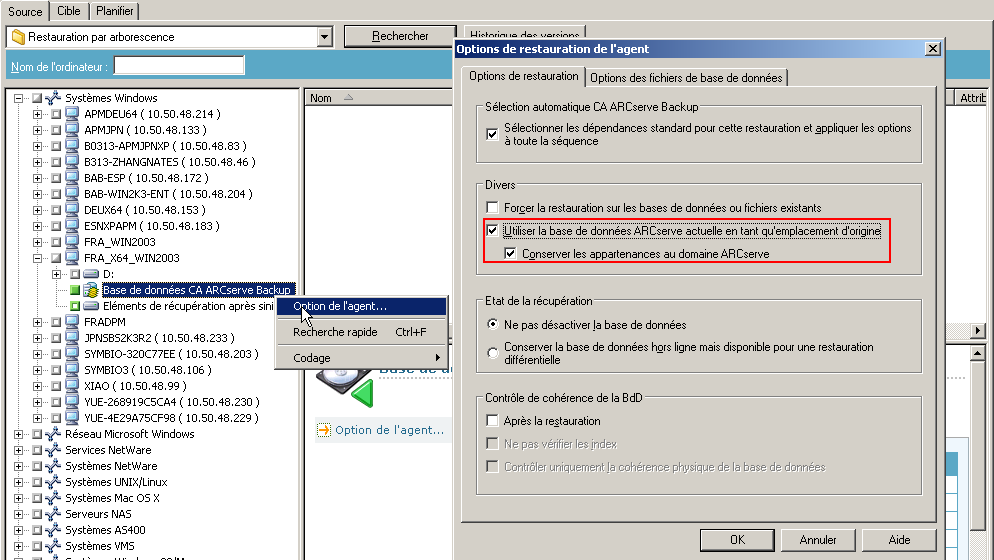Click the ESNXPAPM computer icon

click(72, 226)
